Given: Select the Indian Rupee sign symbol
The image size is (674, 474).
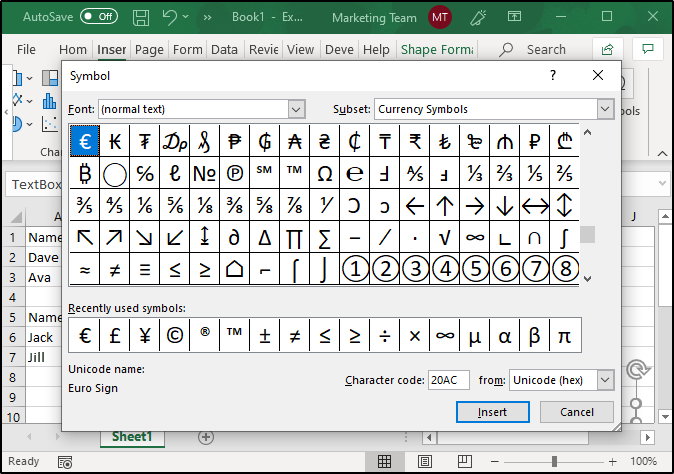Looking at the screenshot, I should (x=415, y=141).
